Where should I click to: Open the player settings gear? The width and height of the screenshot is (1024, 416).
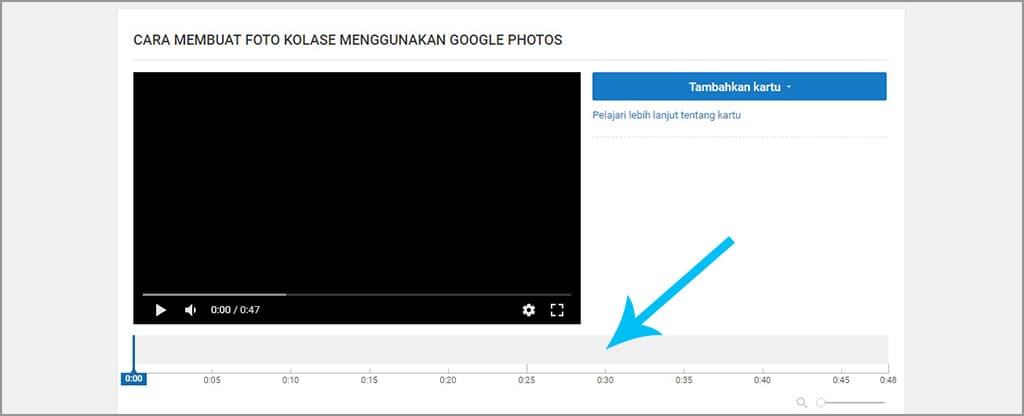[529, 310]
